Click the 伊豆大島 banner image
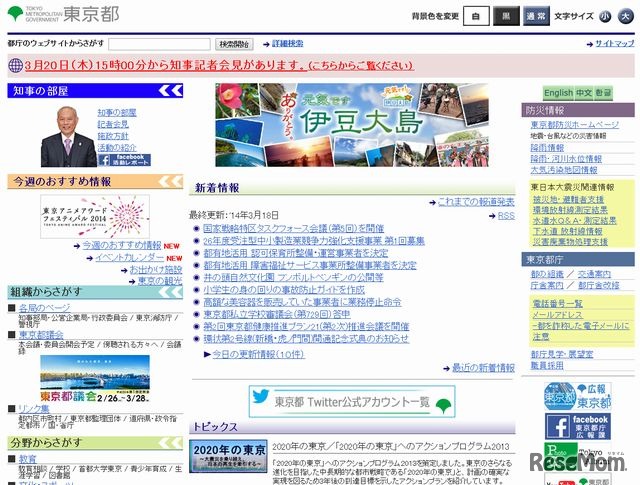The width and height of the screenshot is (640, 485). (352, 125)
